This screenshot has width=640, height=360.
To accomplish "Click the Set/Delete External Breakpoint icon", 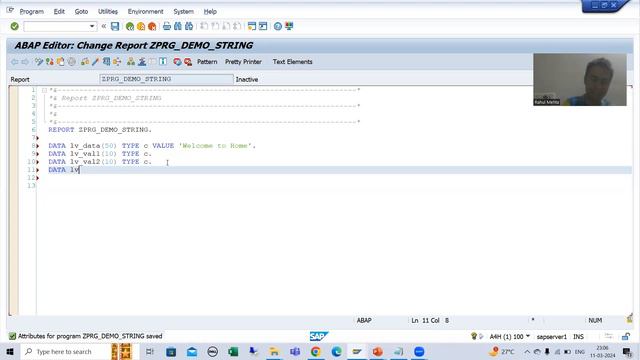I will 188,62.
